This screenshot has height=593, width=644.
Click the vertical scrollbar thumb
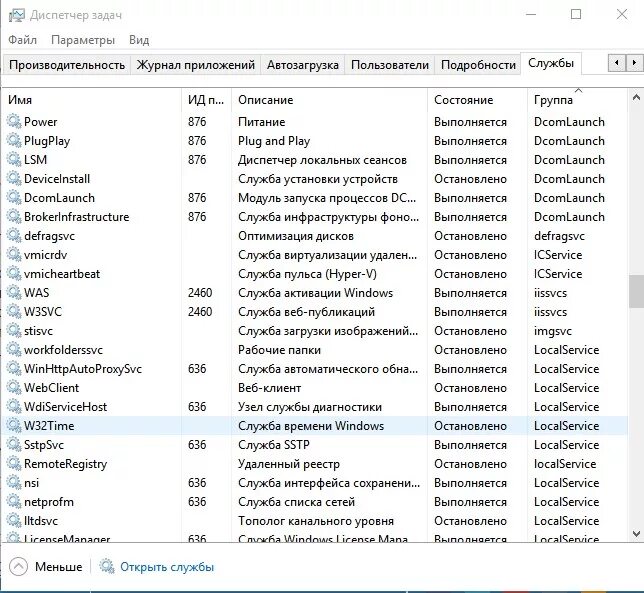(636, 291)
